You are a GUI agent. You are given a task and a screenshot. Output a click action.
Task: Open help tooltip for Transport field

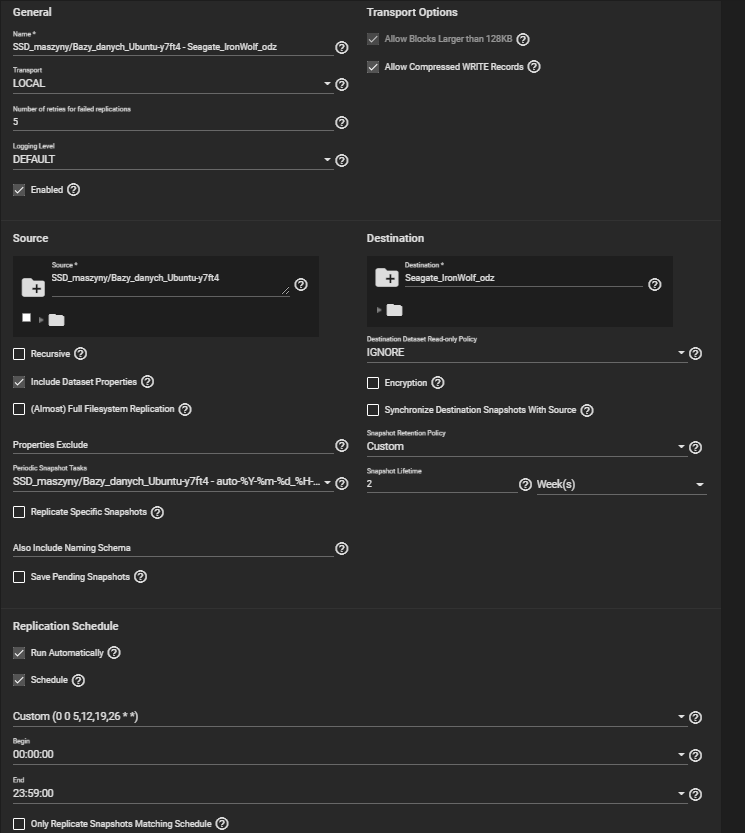click(342, 84)
